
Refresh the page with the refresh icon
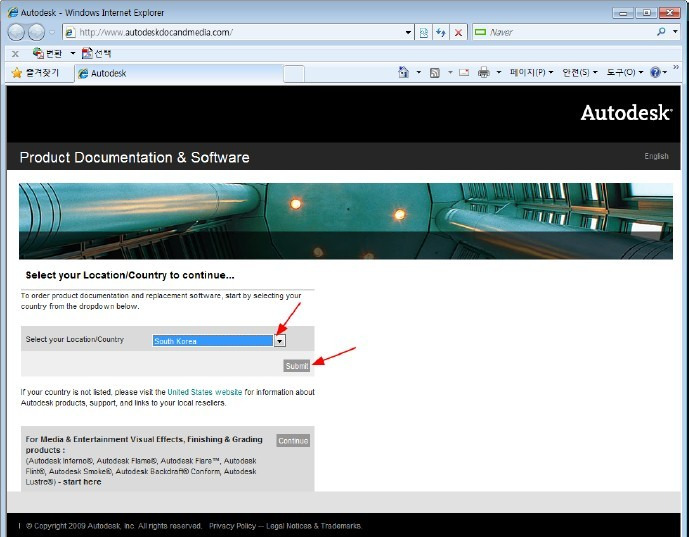[x=441, y=33]
